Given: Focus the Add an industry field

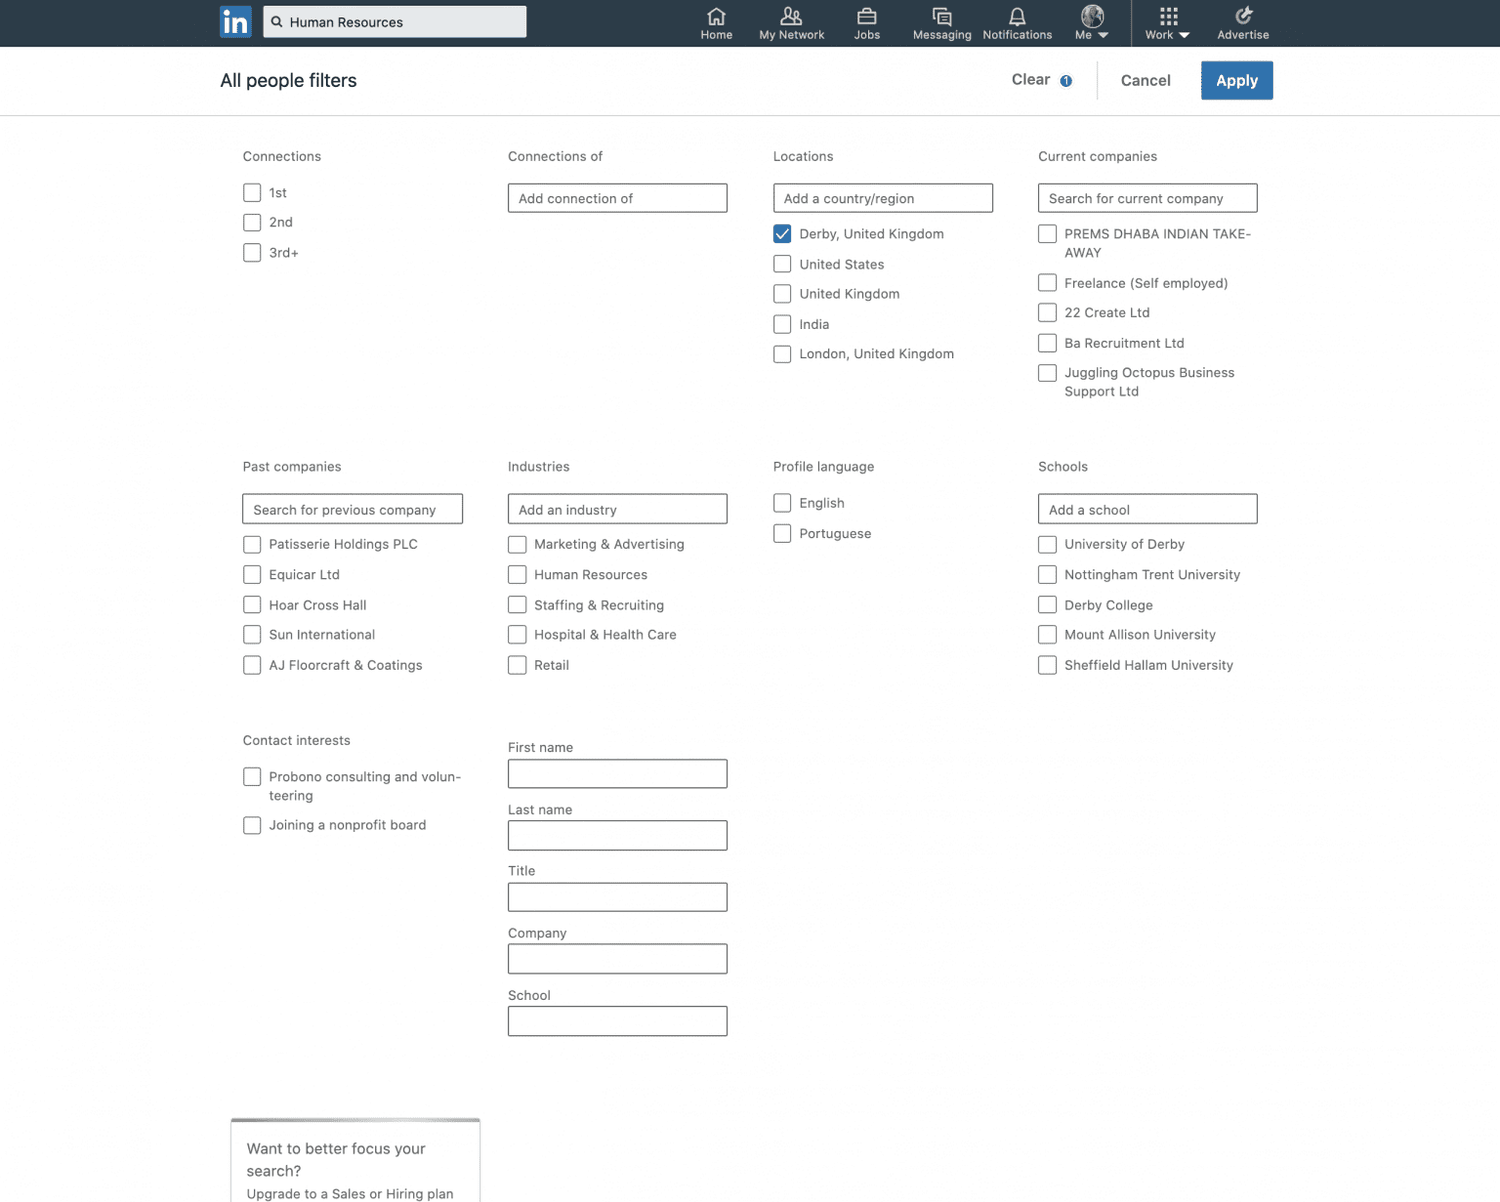Looking at the screenshot, I should point(617,509).
